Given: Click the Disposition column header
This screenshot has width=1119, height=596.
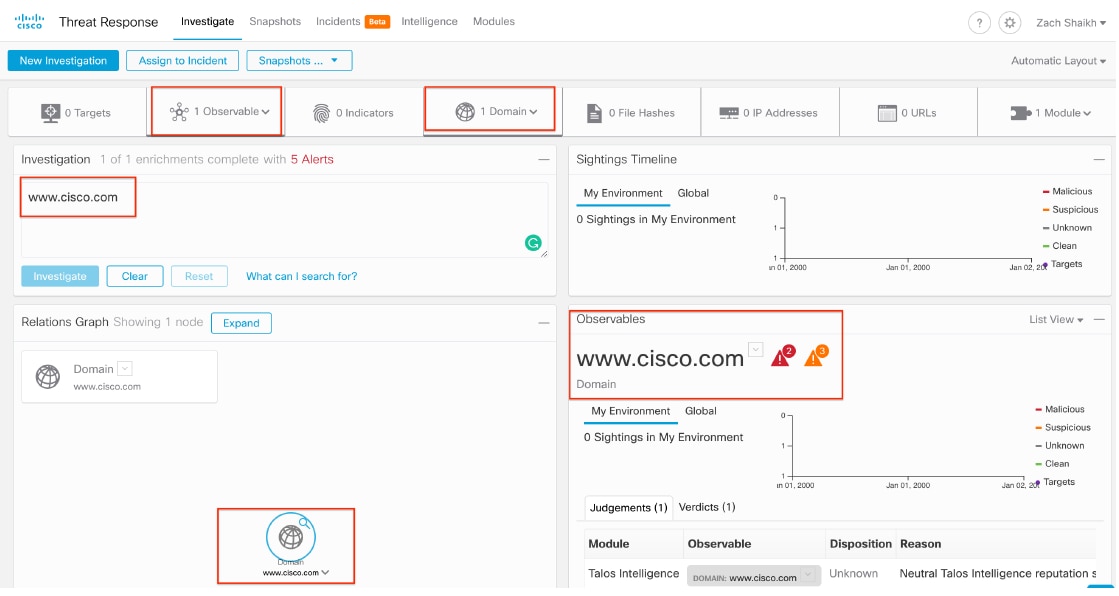Looking at the screenshot, I should click(860, 544).
